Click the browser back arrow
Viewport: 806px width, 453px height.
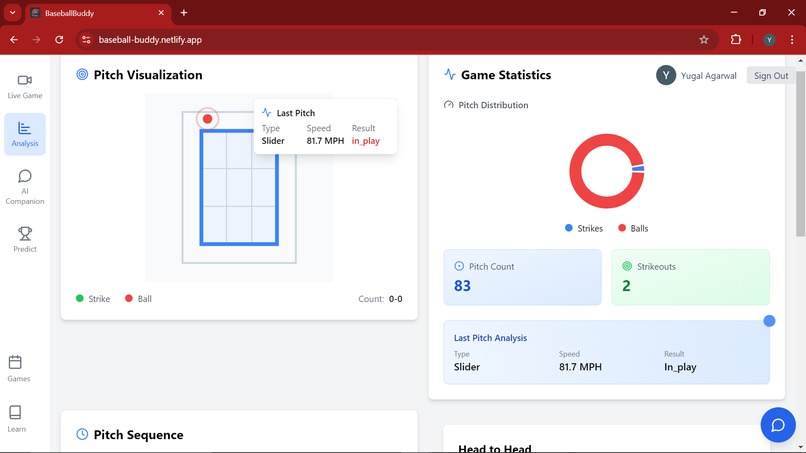click(14, 40)
